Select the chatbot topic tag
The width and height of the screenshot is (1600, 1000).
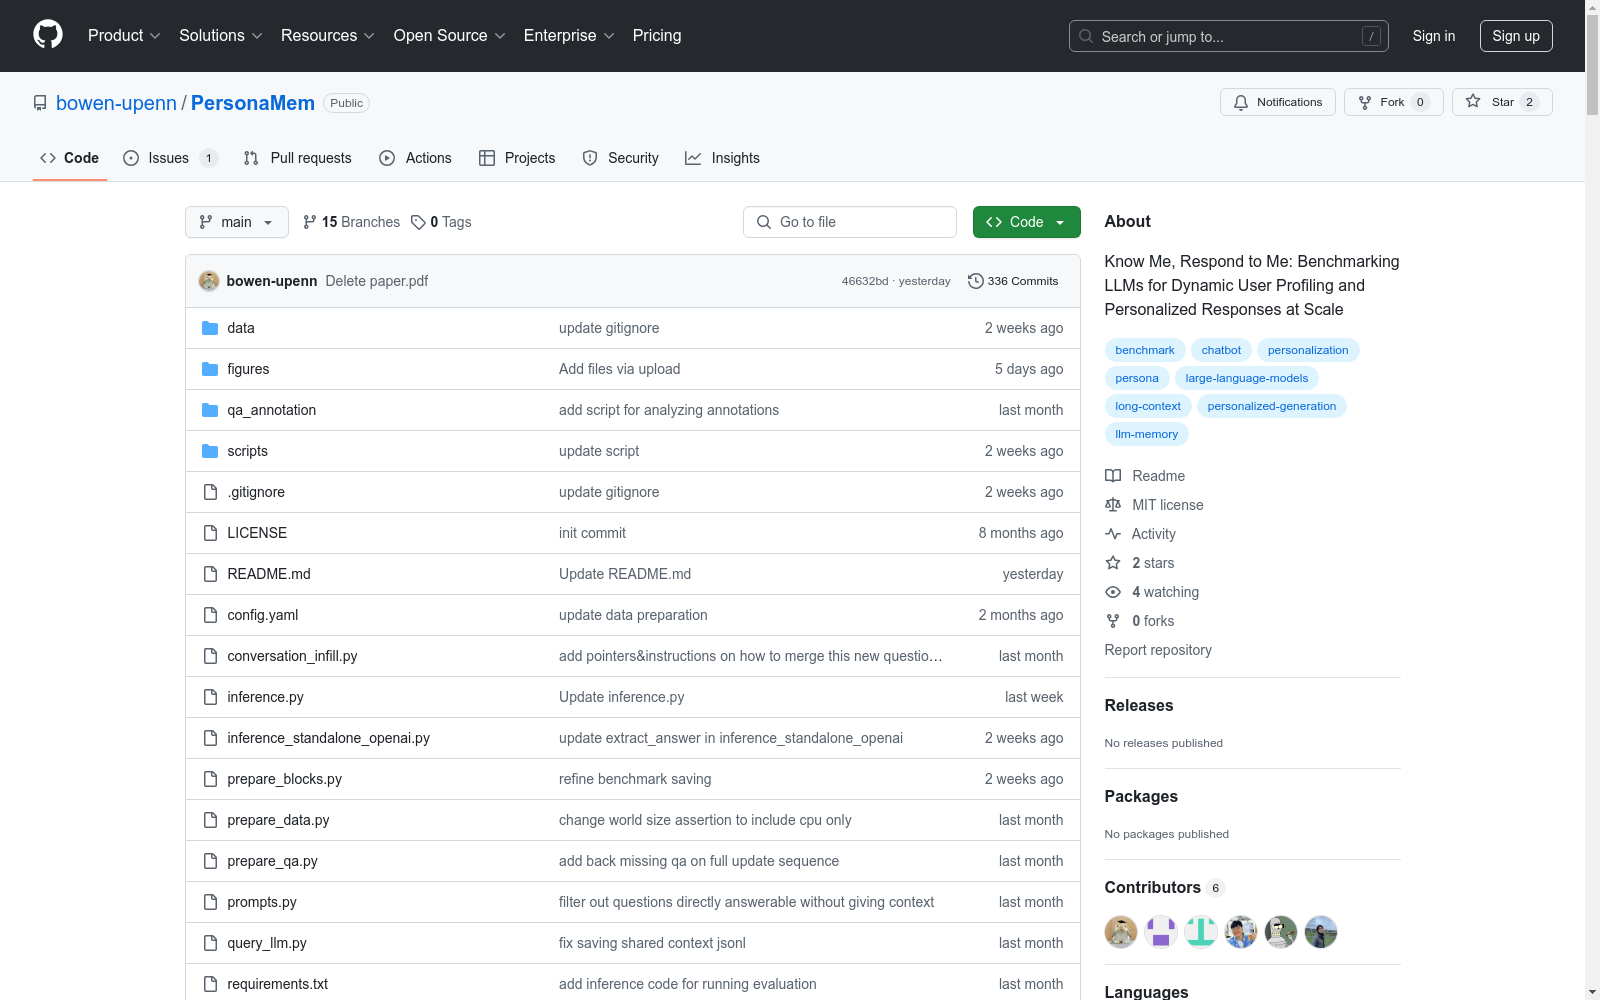tap(1221, 350)
